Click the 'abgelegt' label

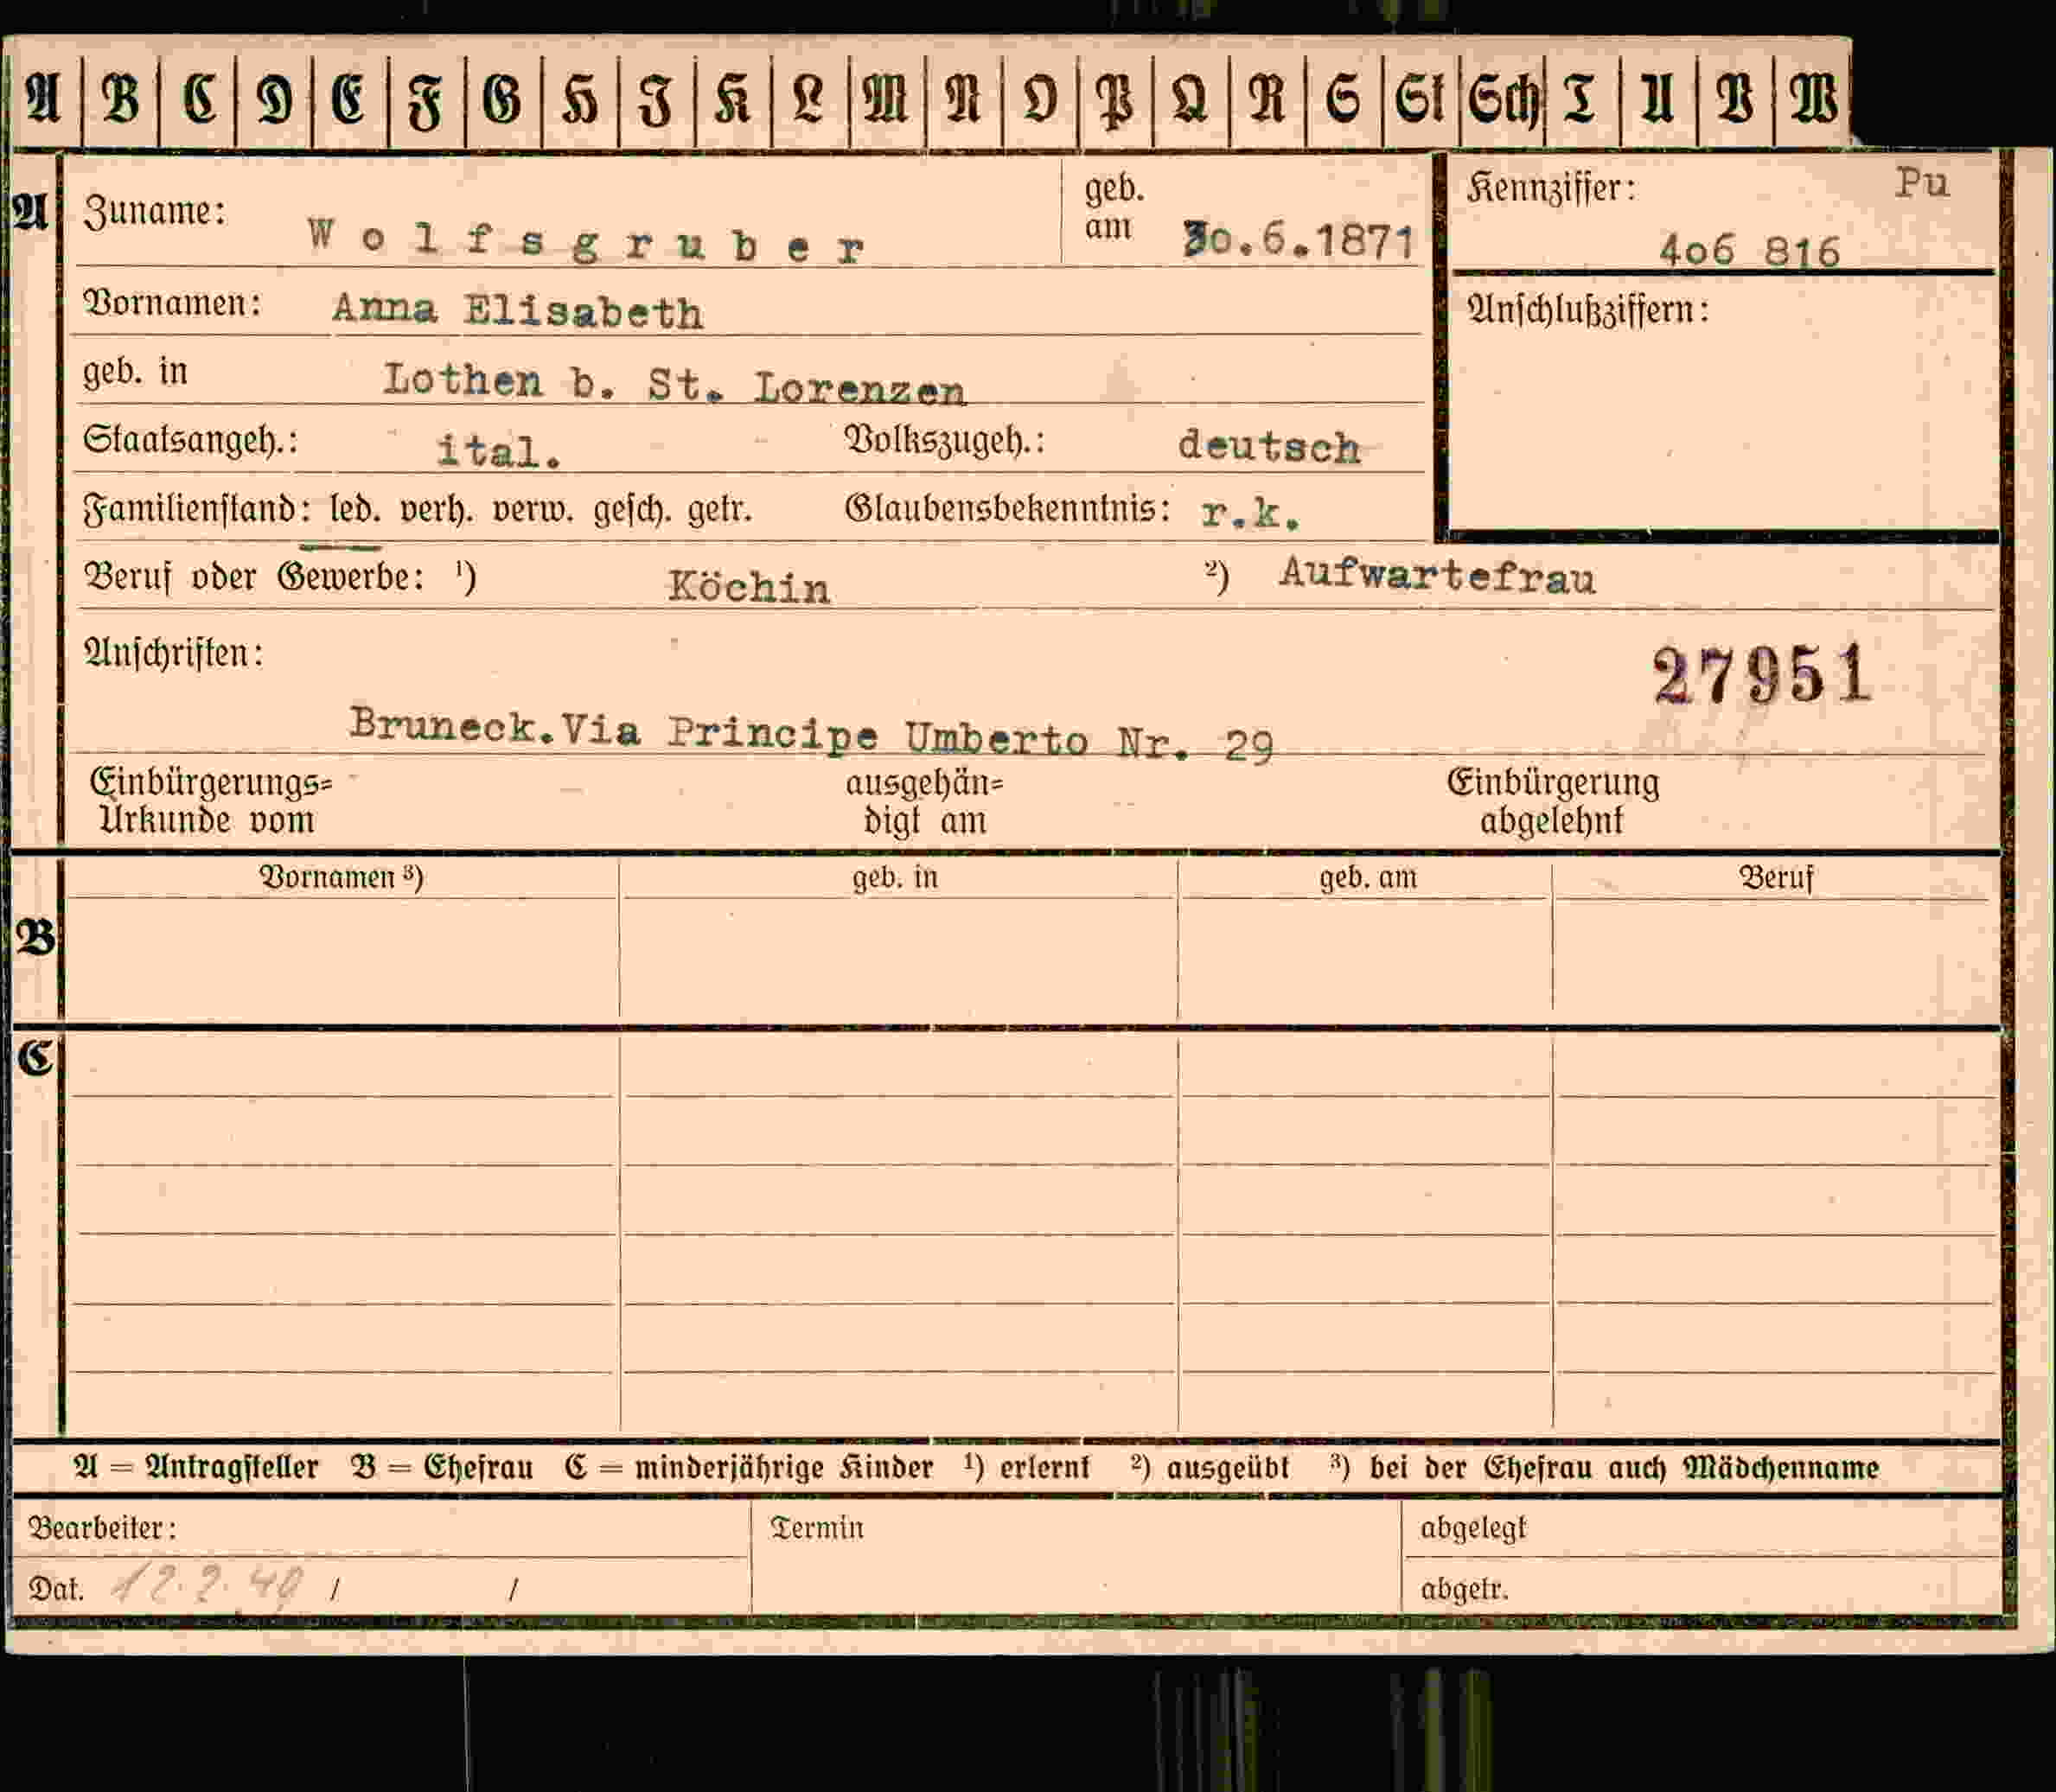pos(1473,1528)
